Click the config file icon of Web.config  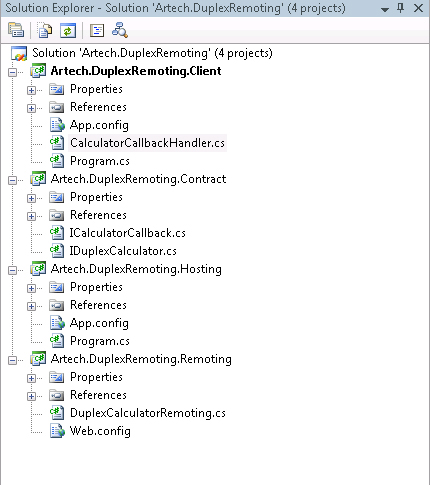57,431
